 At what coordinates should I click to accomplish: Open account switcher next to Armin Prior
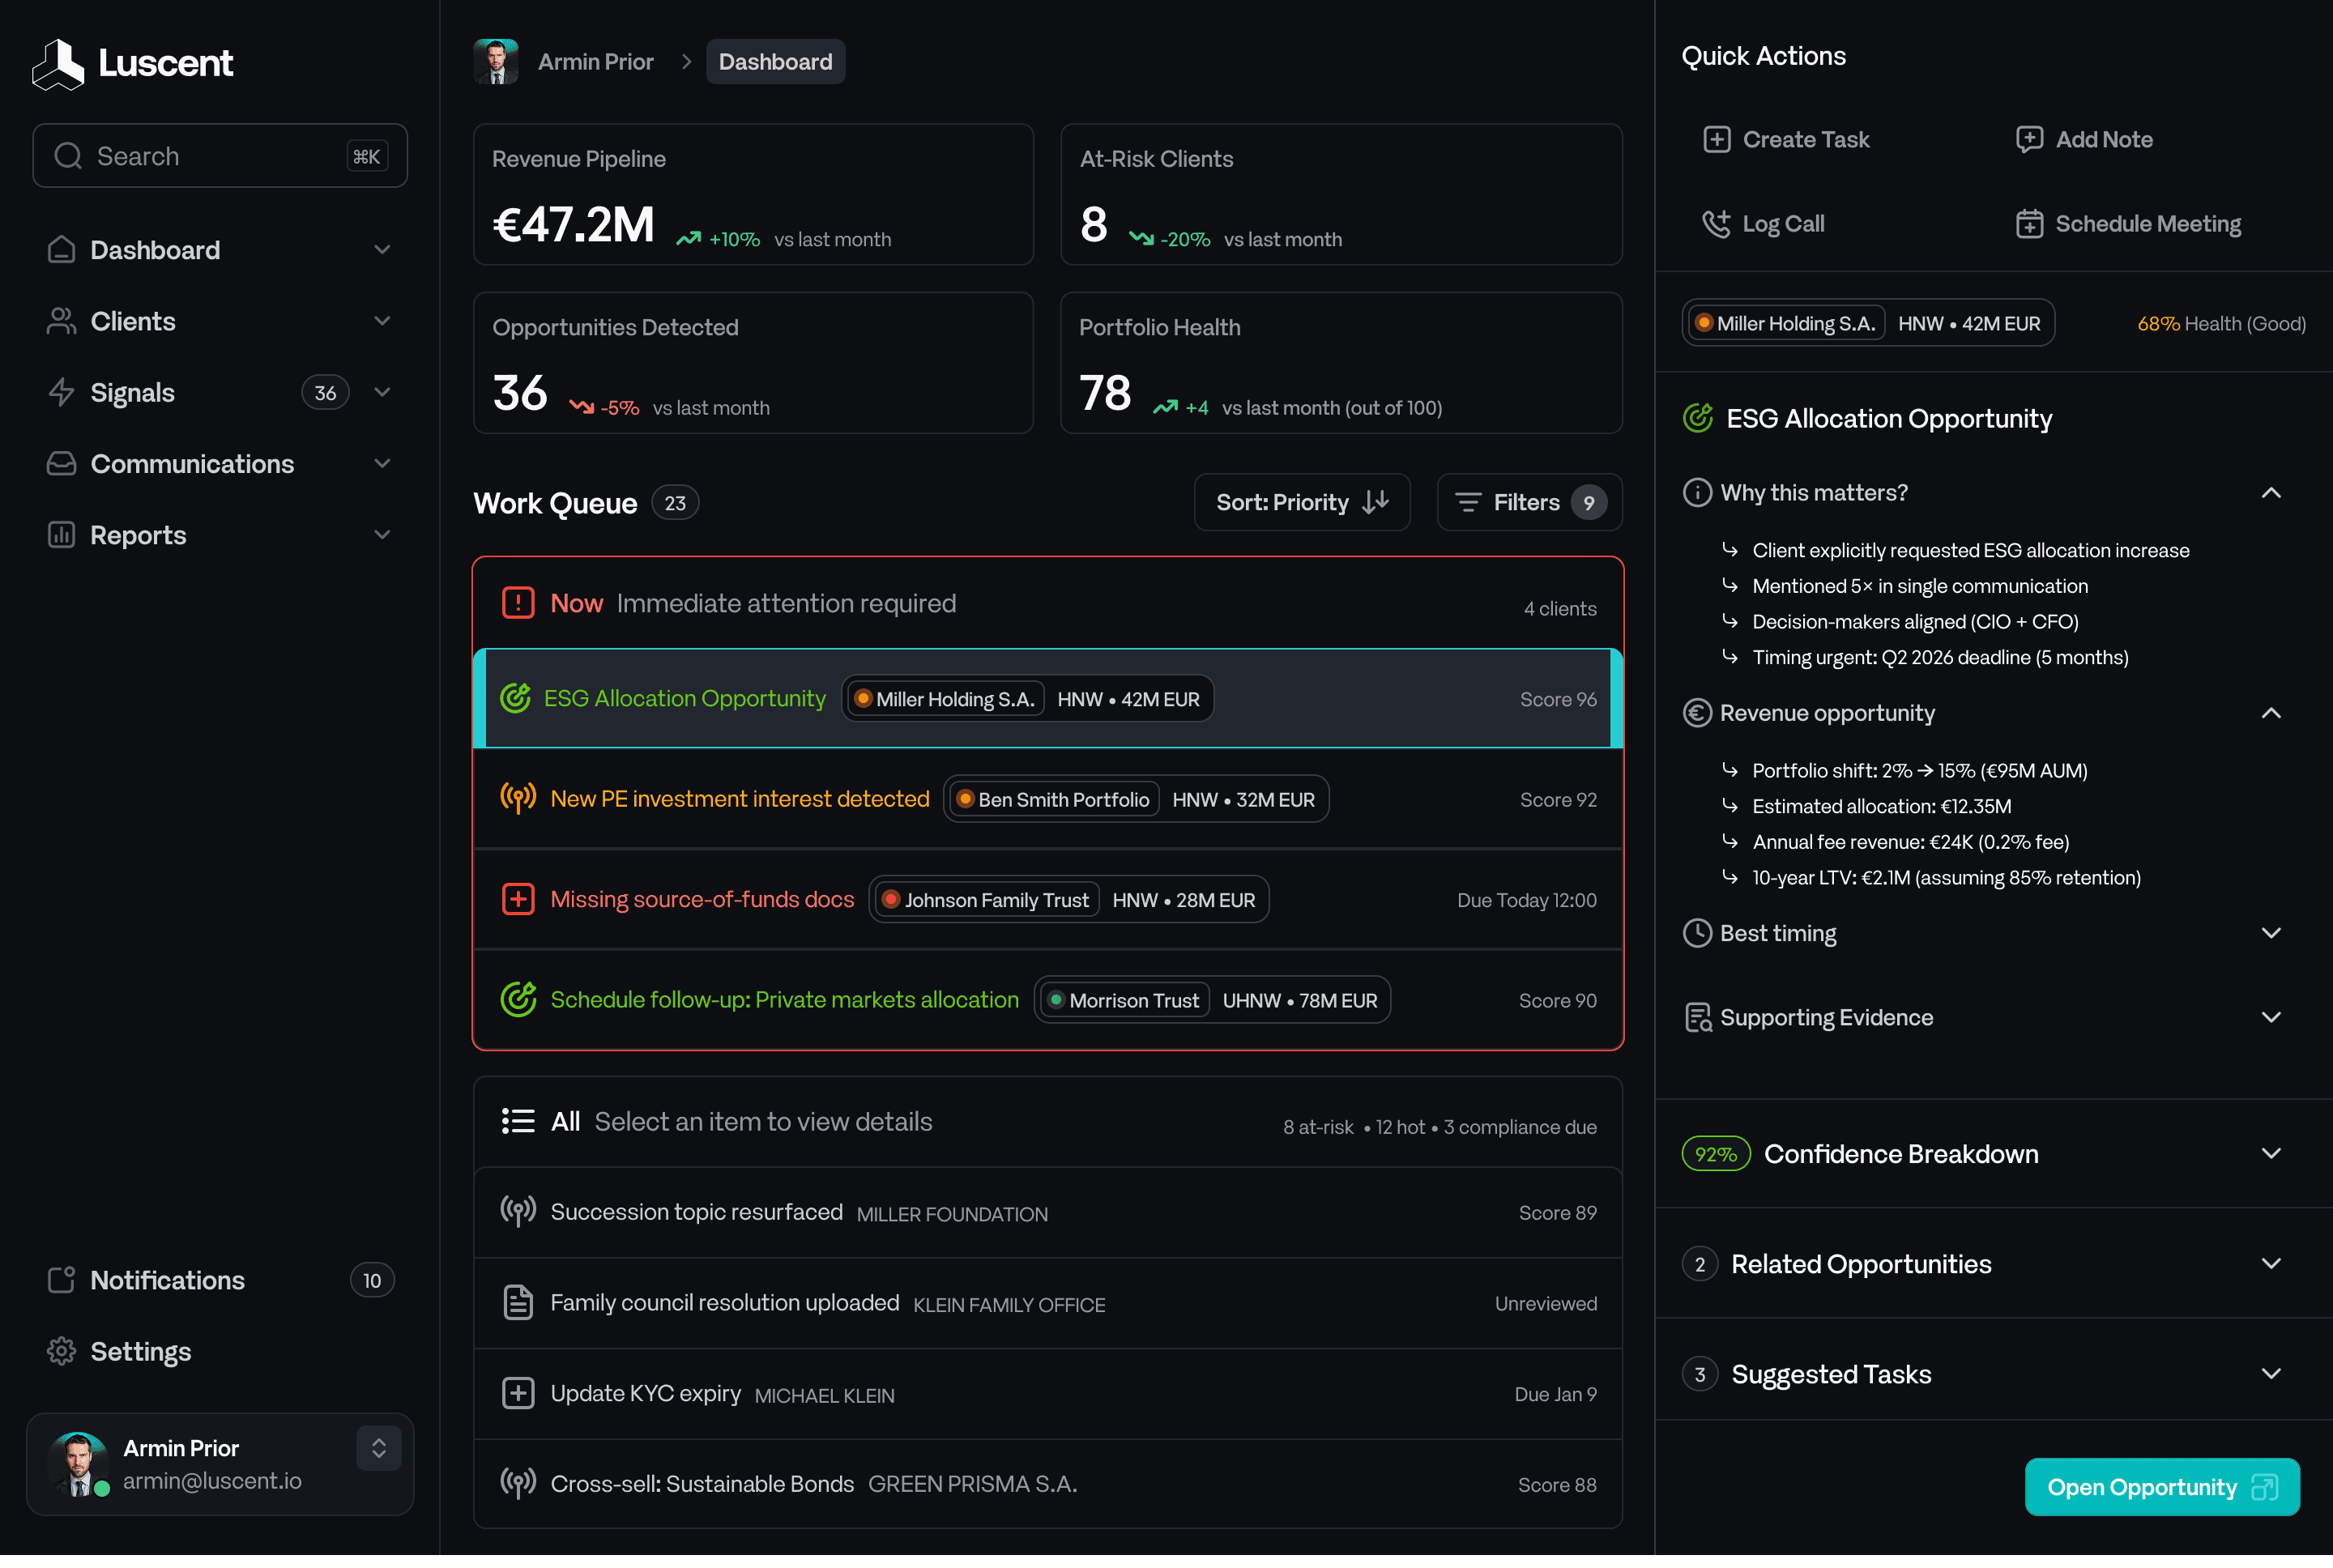[378, 1448]
